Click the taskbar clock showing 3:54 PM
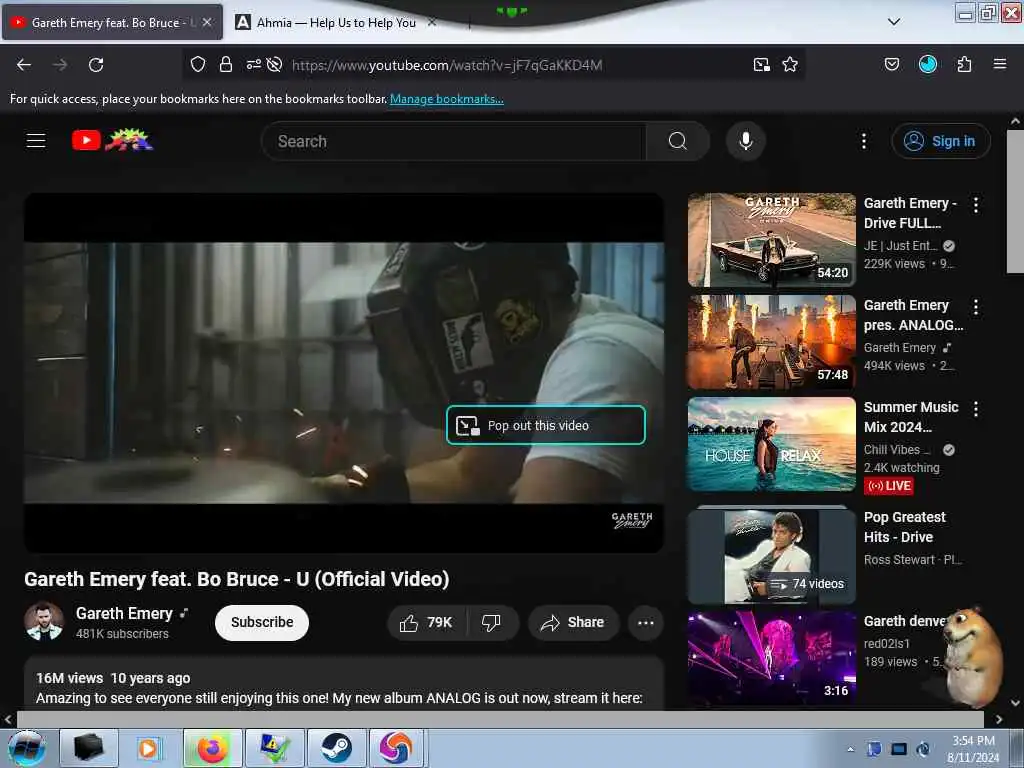The width and height of the screenshot is (1024, 768). coord(973,749)
